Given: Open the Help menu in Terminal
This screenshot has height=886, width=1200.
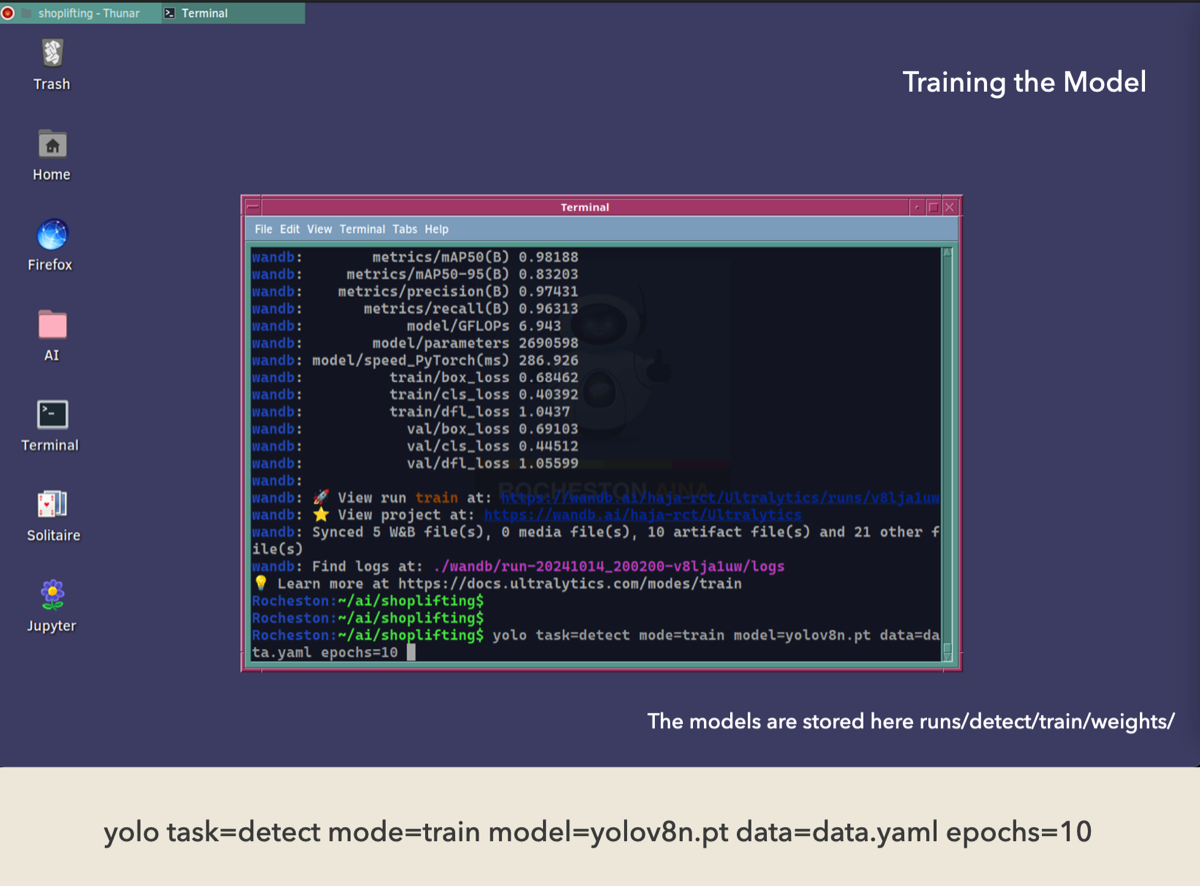Looking at the screenshot, I should pyautogui.click(x=437, y=229).
